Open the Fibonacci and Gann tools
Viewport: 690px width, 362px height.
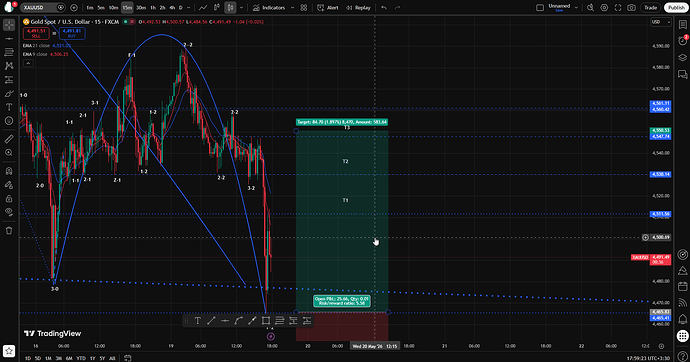tap(9, 52)
